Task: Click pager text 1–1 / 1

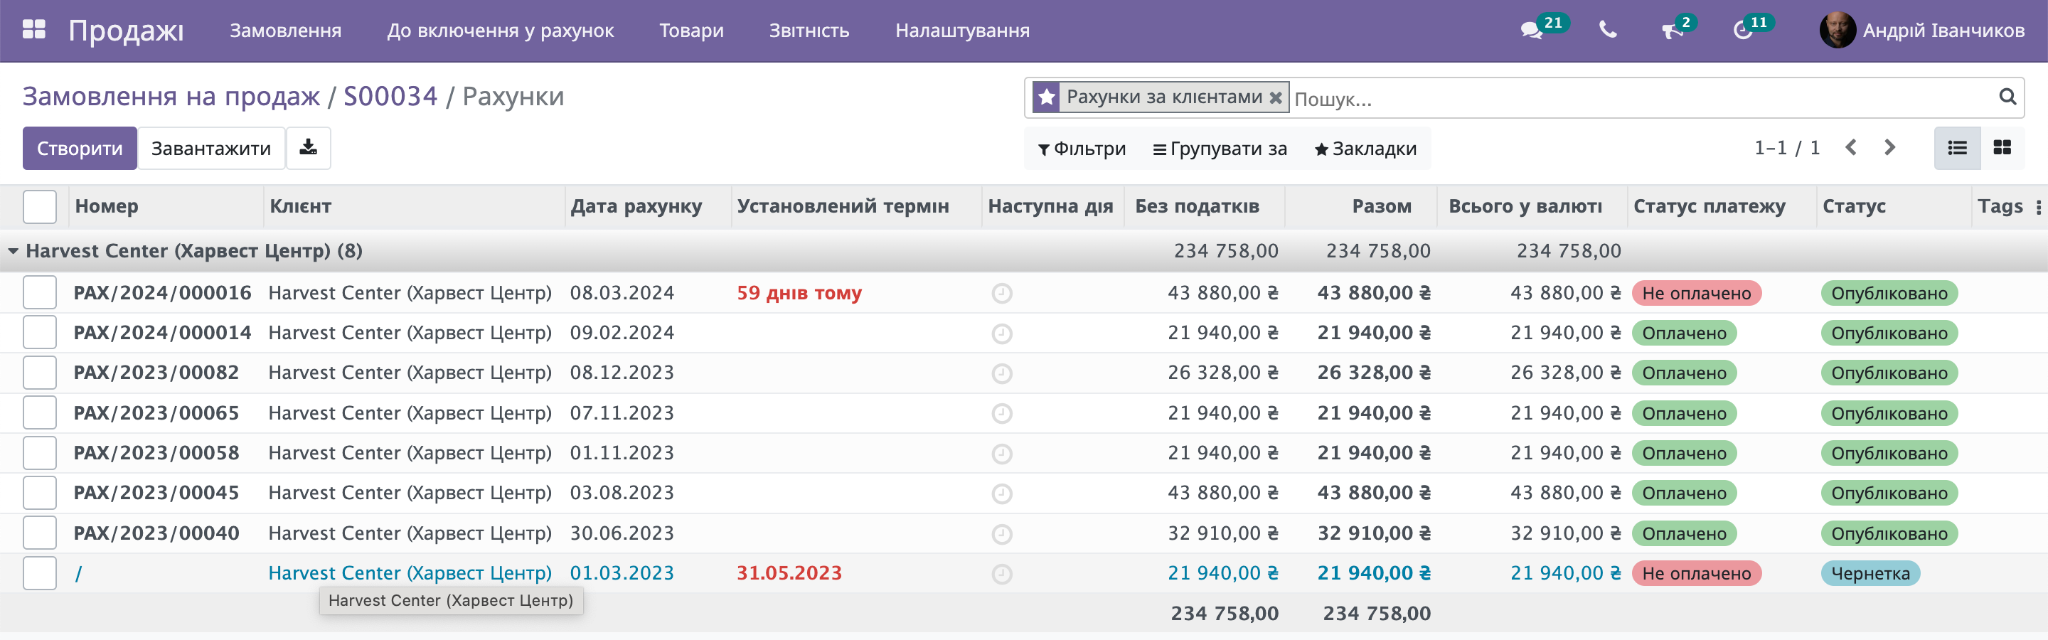Action: [1787, 148]
